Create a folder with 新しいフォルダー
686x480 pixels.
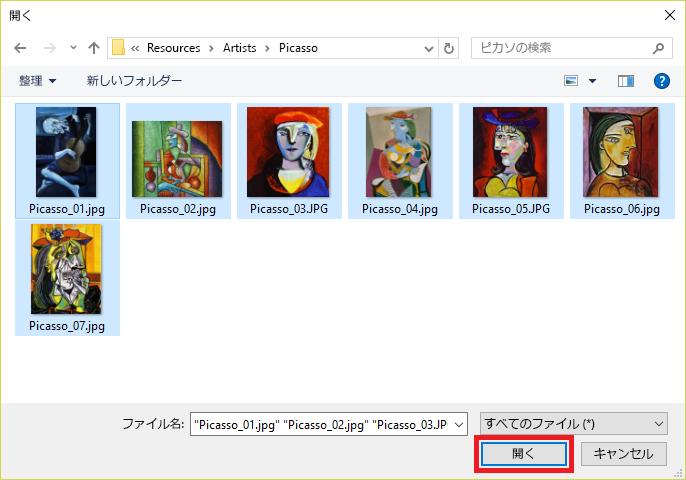click(x=134, y=81)
